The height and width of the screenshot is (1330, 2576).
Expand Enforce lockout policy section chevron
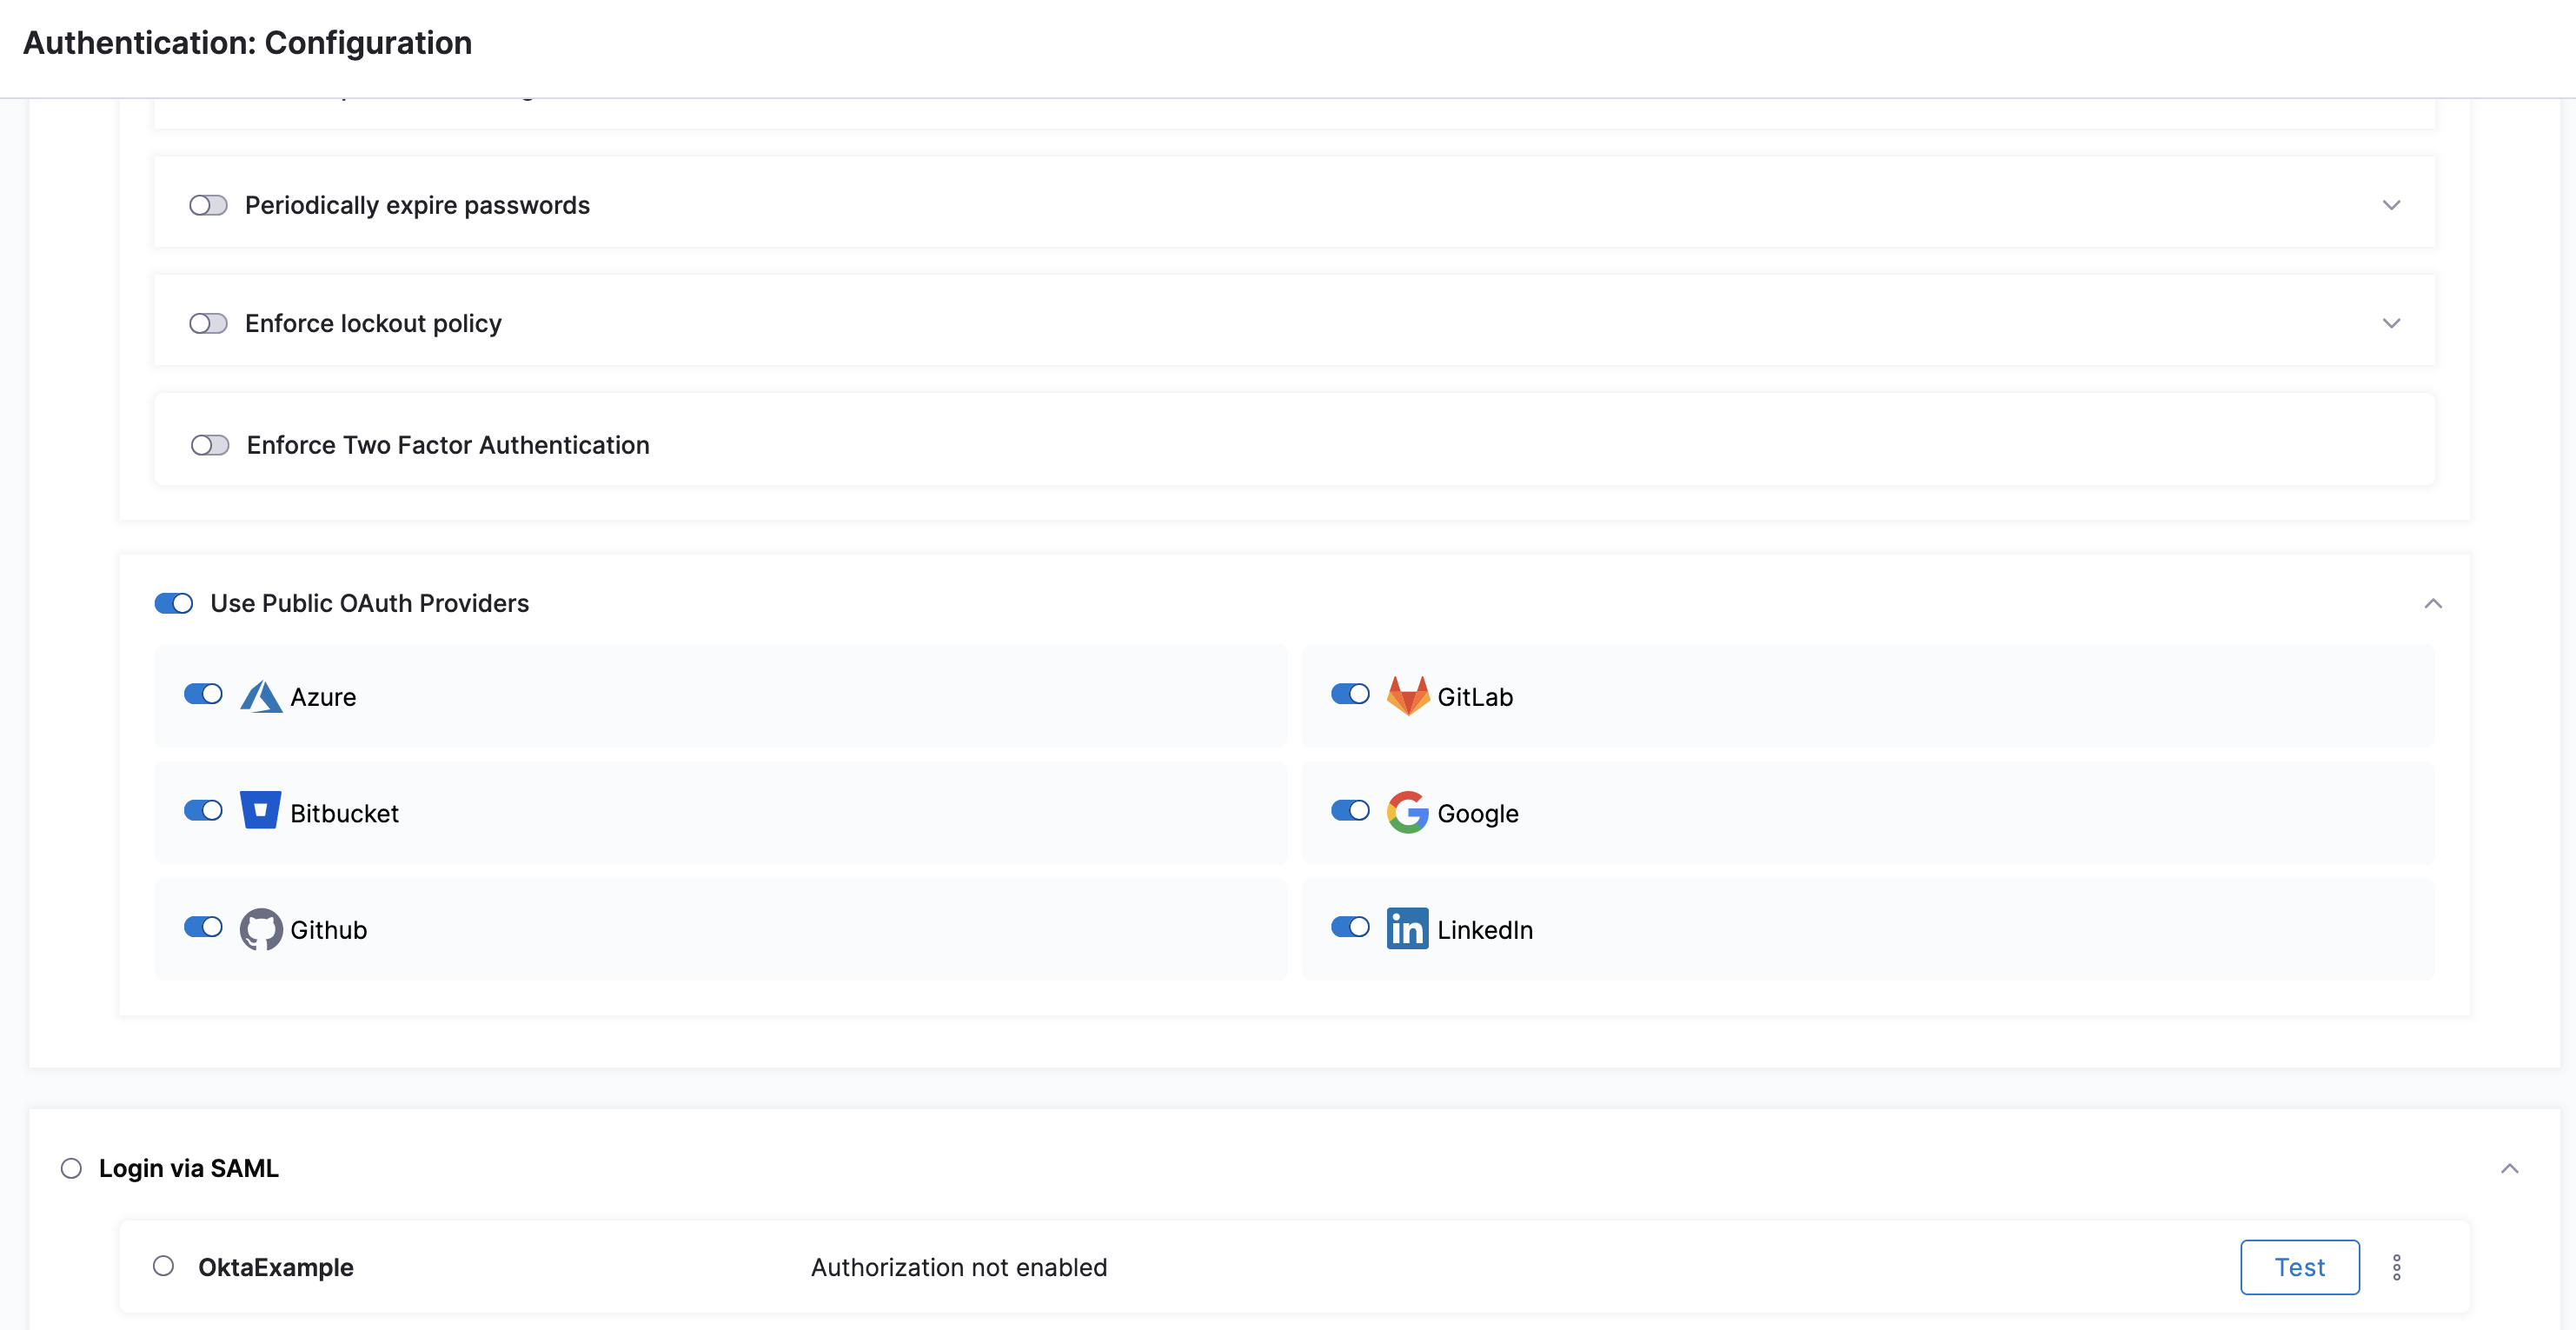coord(2391,324)
